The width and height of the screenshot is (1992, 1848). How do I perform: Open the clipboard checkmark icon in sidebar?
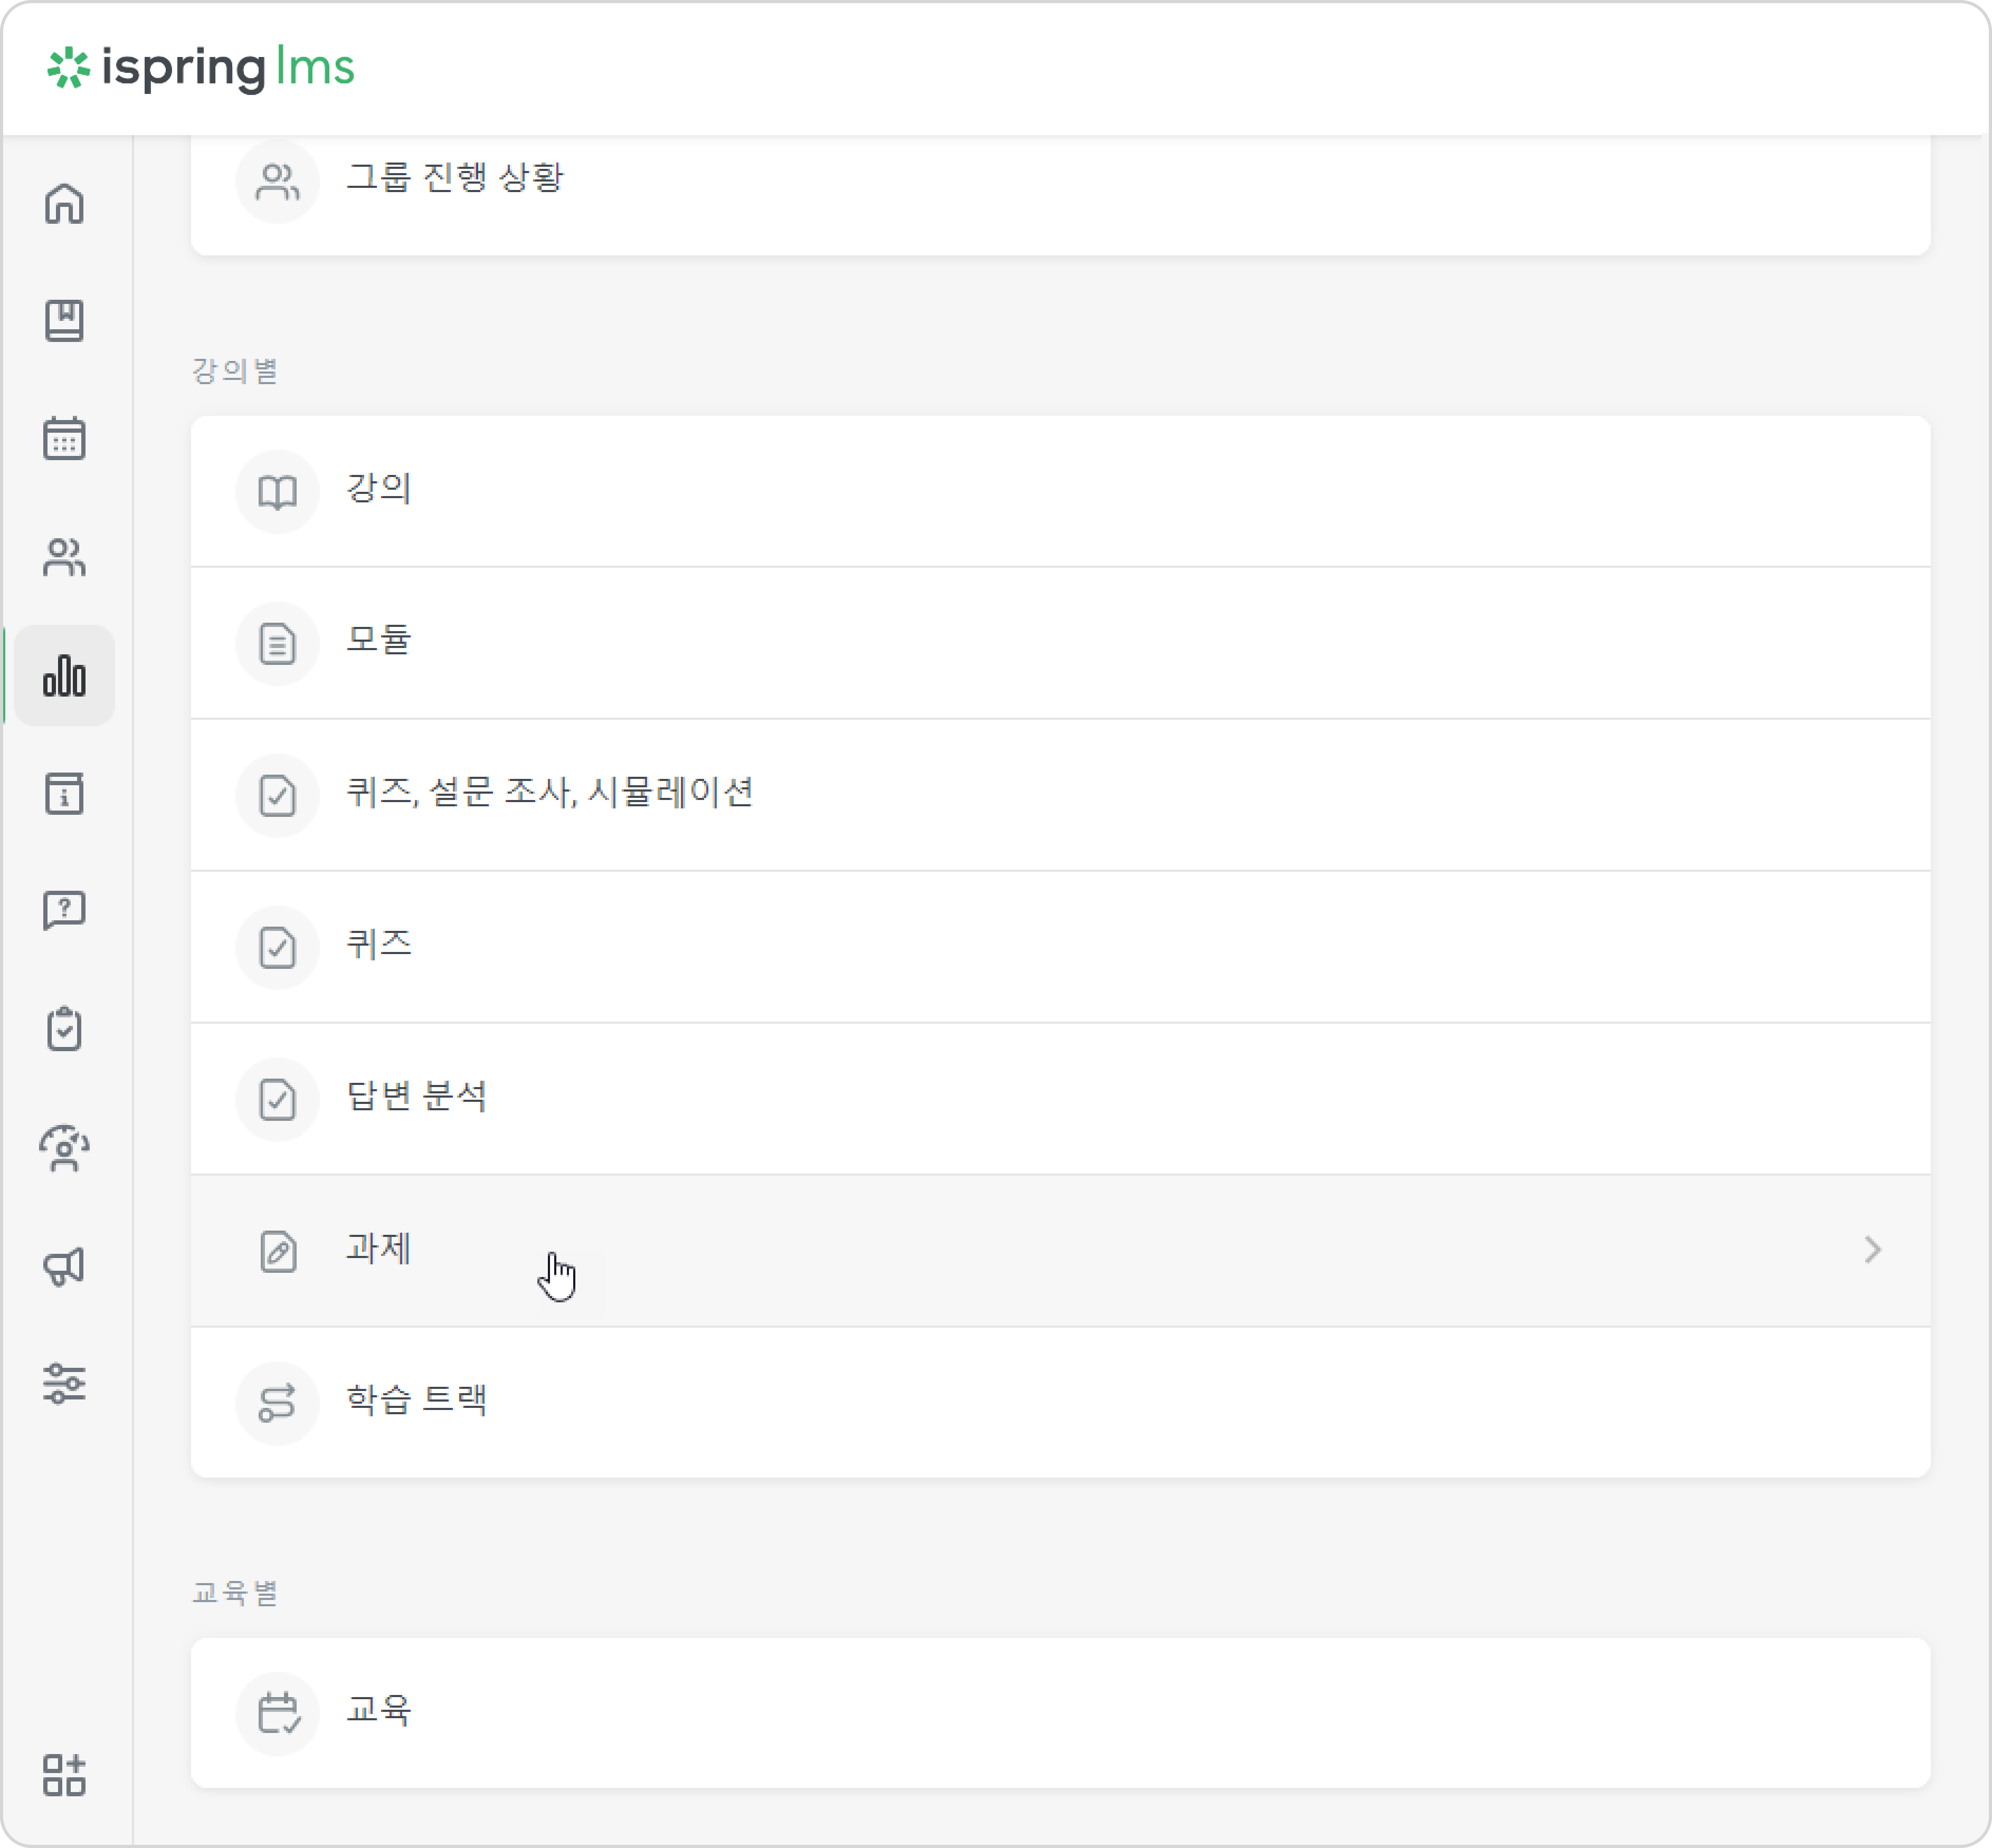pyautogui.click(x=64, y=1029)
